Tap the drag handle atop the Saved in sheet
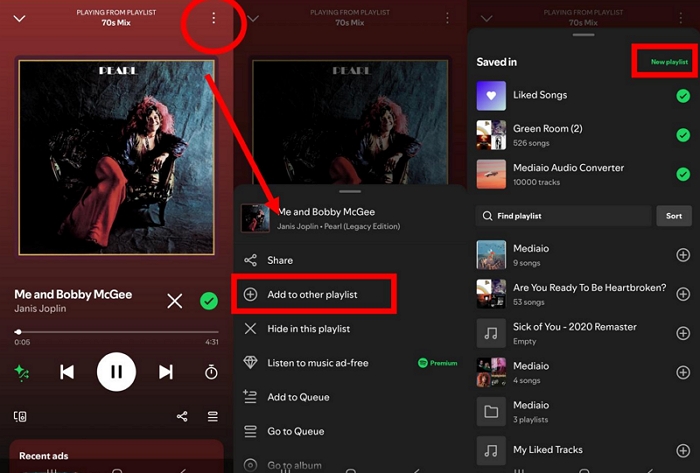Screen dimensions: 700x473 [583, 35]
